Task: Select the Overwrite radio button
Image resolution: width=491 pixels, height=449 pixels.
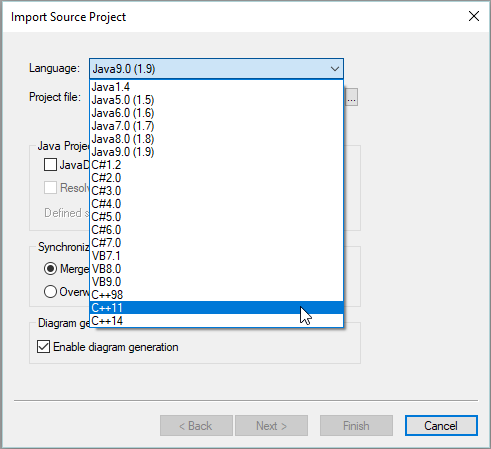Action: point(50,292)
